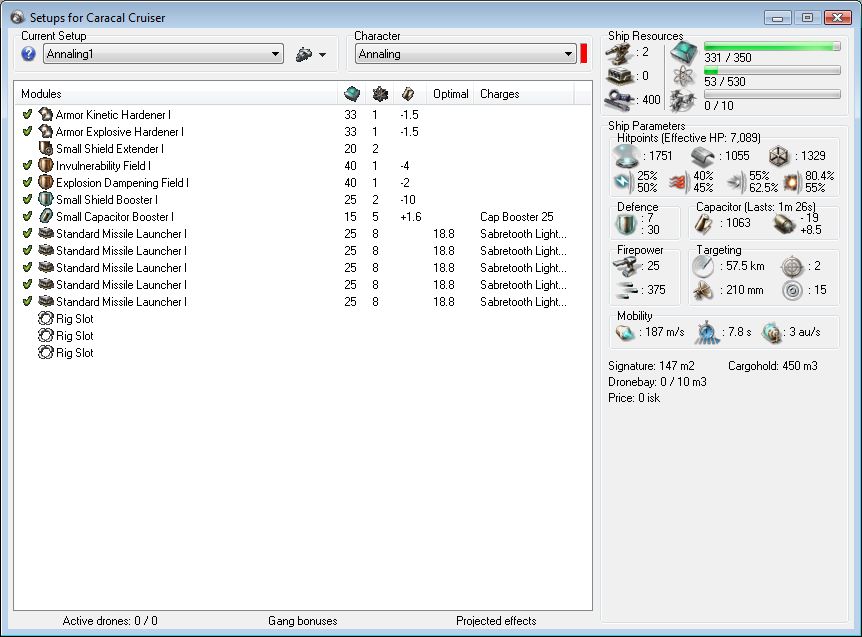Image resolution: width=862 pixels, height=637 pixels.
Task: Click the warp speed icon showing 3 au/s
Action: click(x=772, y=333)
